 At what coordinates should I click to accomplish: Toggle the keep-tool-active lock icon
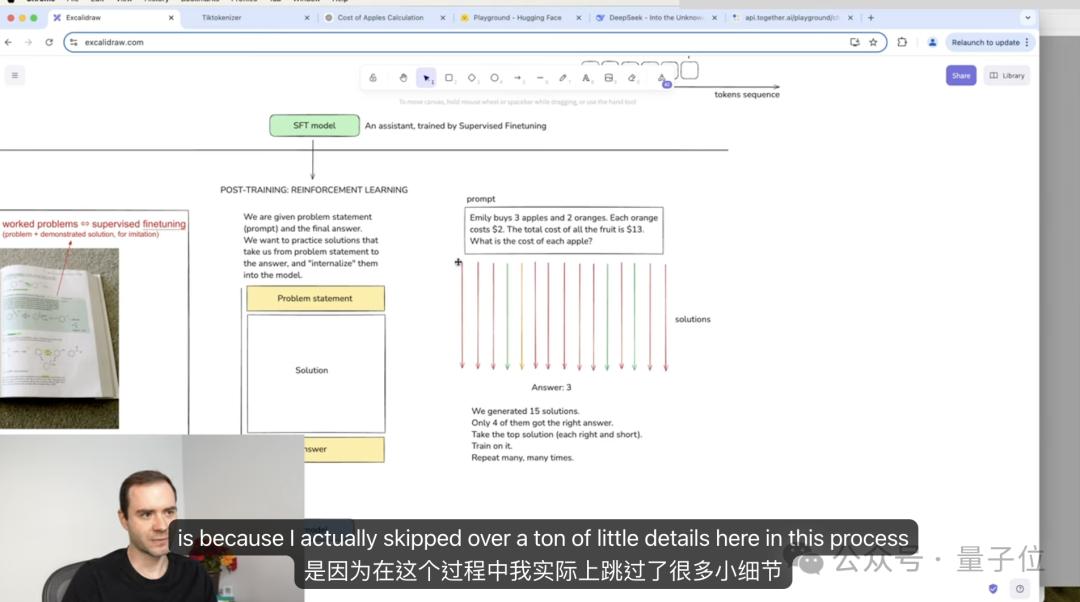[x=373, y=78]
